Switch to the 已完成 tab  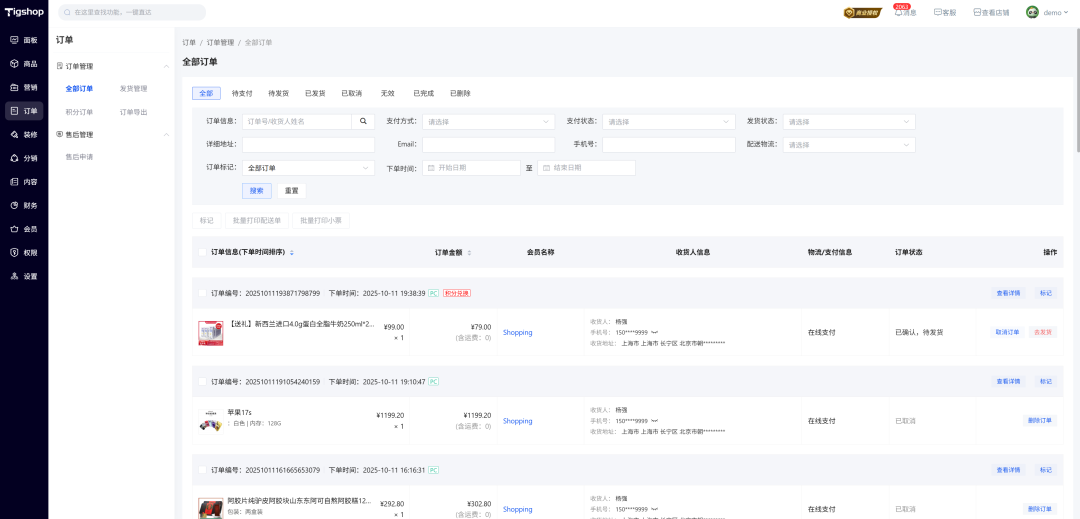(x=424, y=93)
